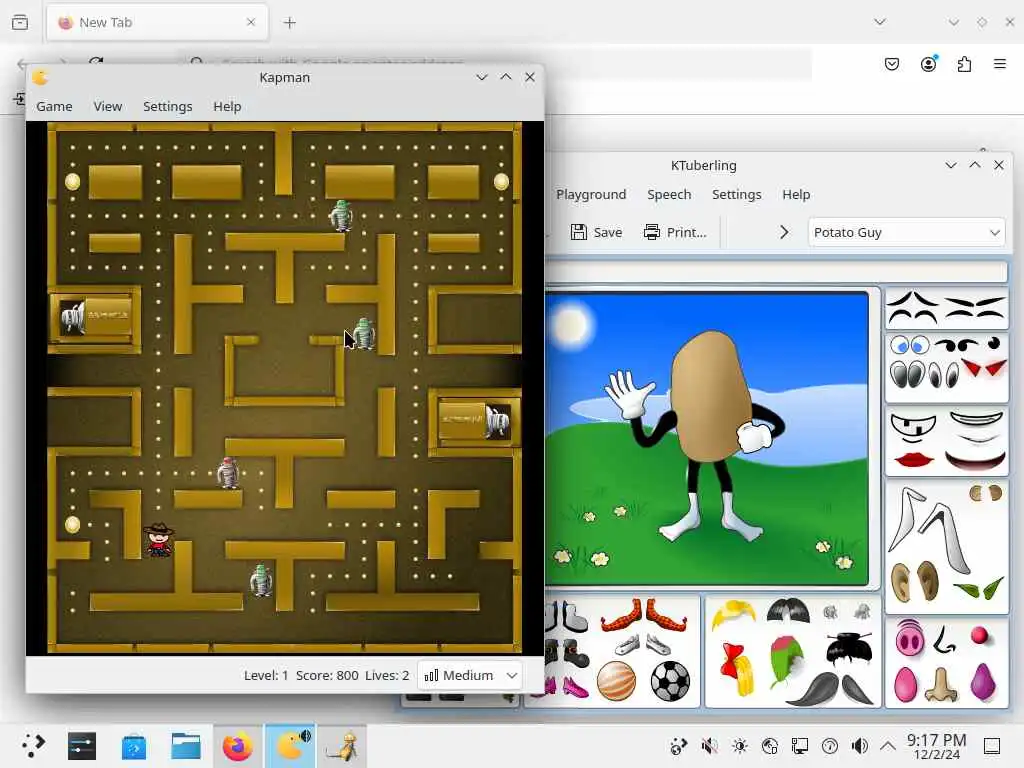
Task: Click the Print... button in KTuberling
Action: click(675, 232)
